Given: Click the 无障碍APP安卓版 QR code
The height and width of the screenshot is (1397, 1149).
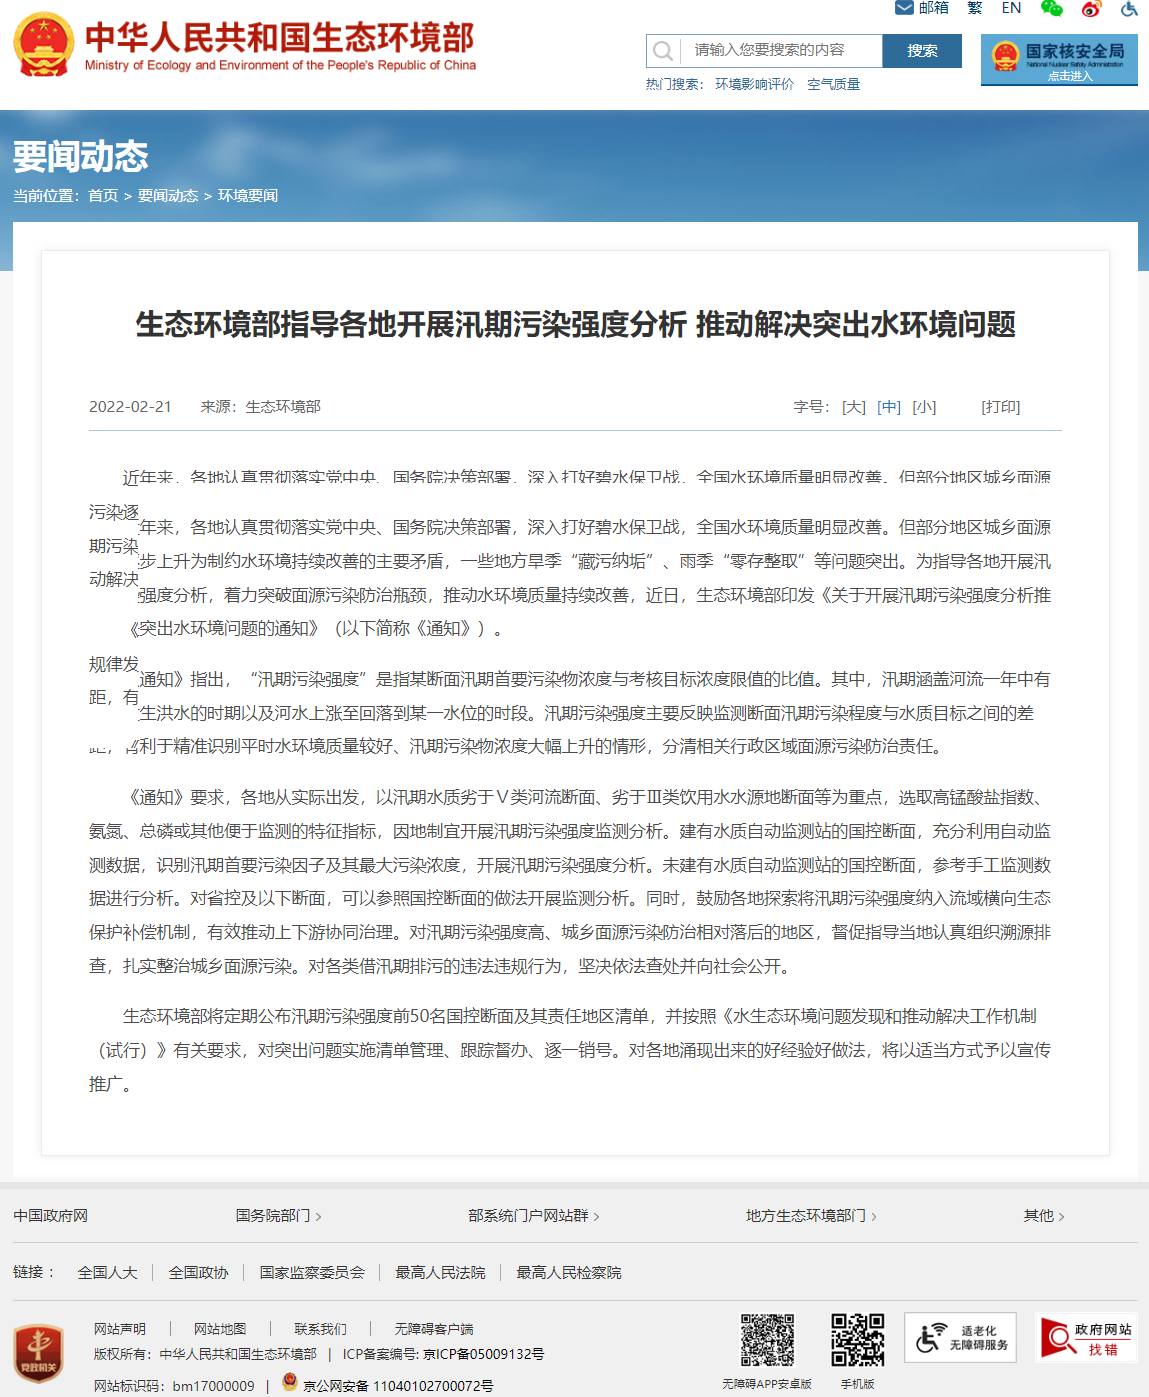Looking at the screenshot, I should tap(767, 1340).
